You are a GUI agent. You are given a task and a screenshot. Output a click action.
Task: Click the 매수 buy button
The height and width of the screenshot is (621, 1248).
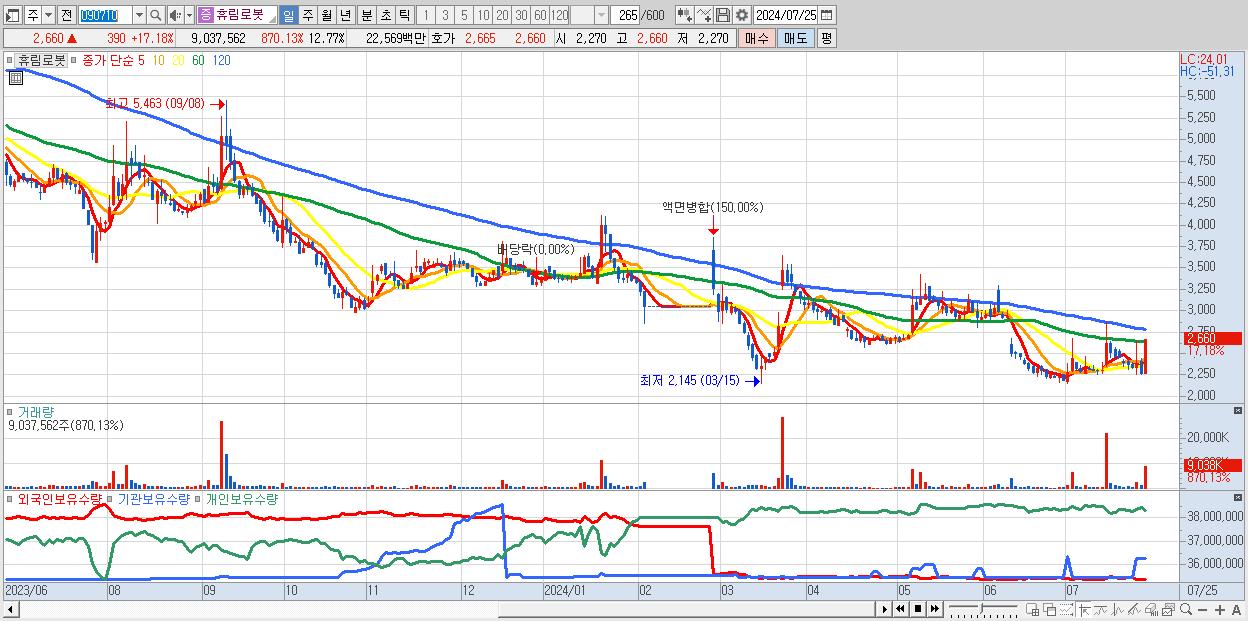(x=757, y=38)
